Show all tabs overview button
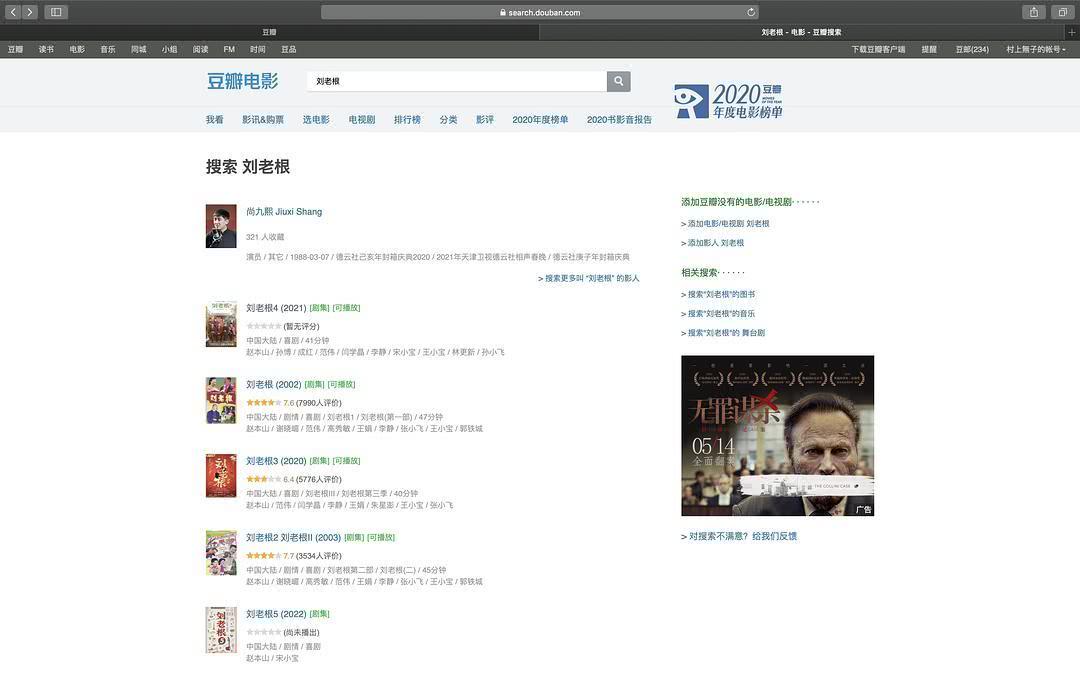This screenshot has height=675, width=1080. pos(1063,12)
